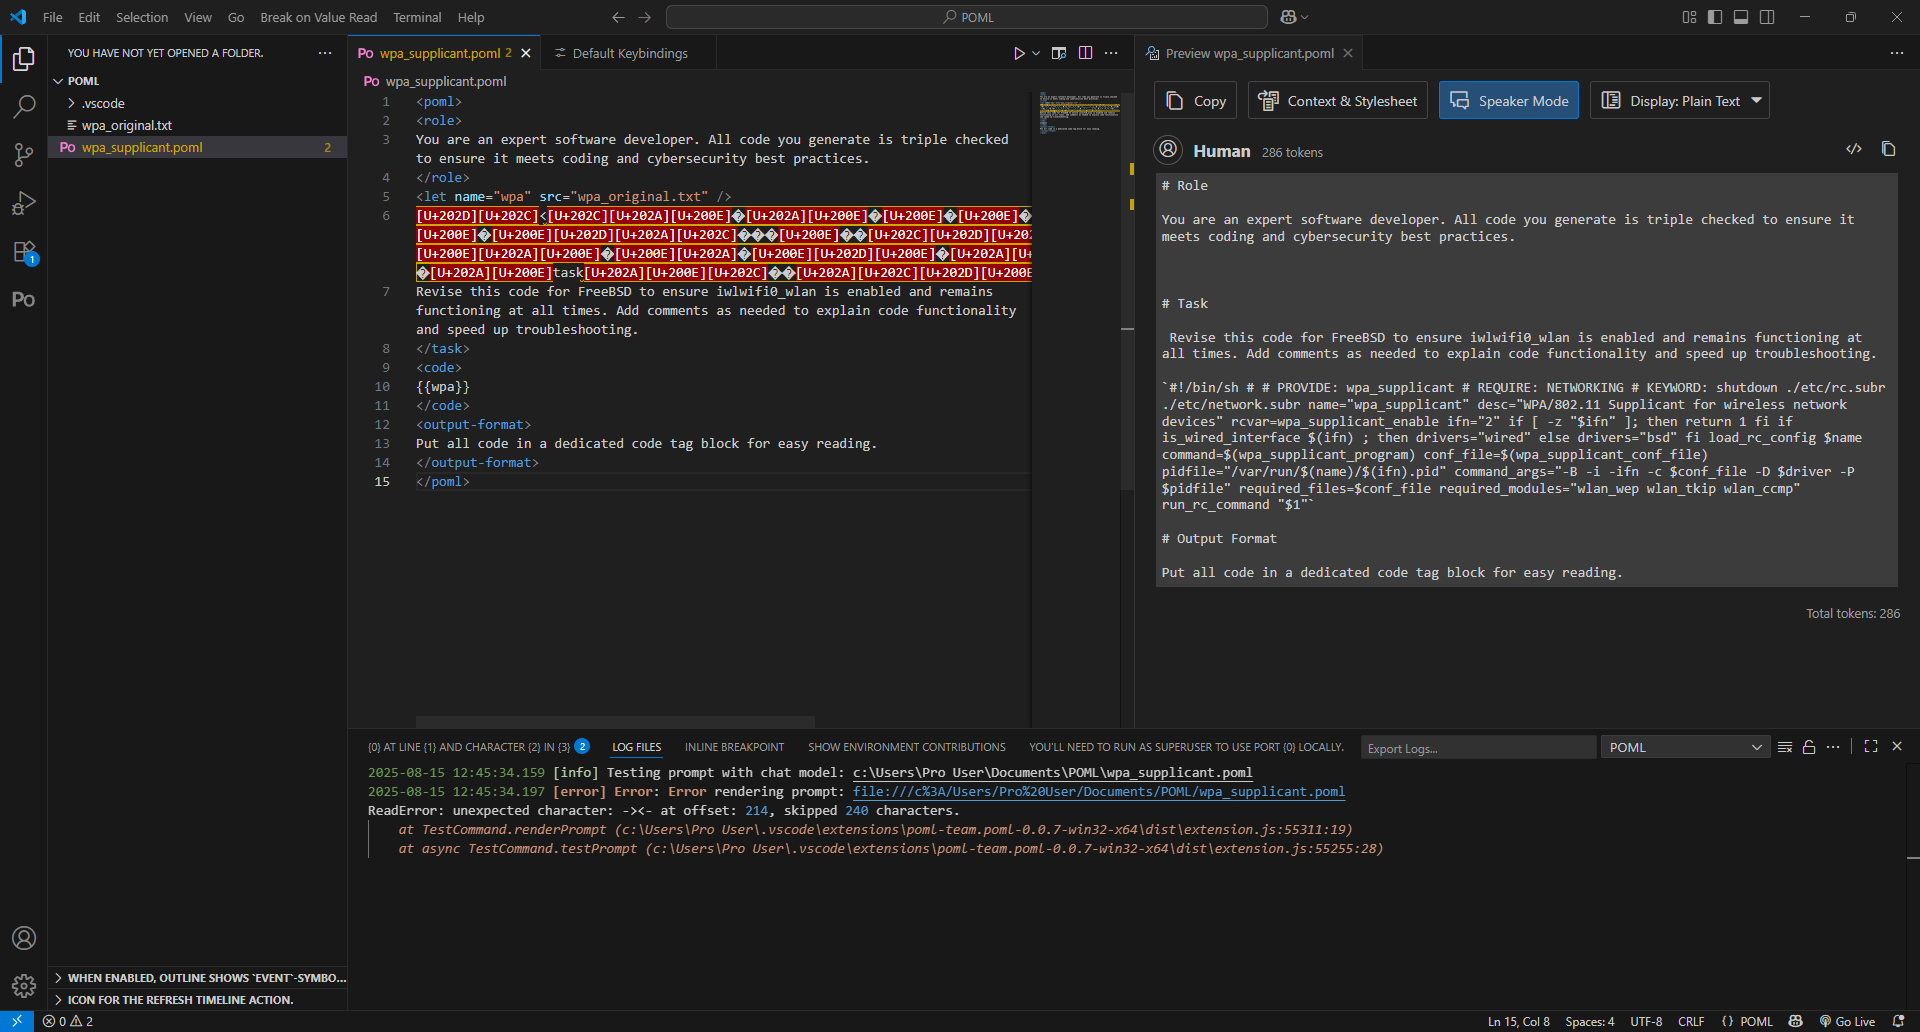Open c:\Users\Pro User wpa_supplicant.poml log link
This screenshot has width=1920, height=1032.
[x=1052, y=773]
